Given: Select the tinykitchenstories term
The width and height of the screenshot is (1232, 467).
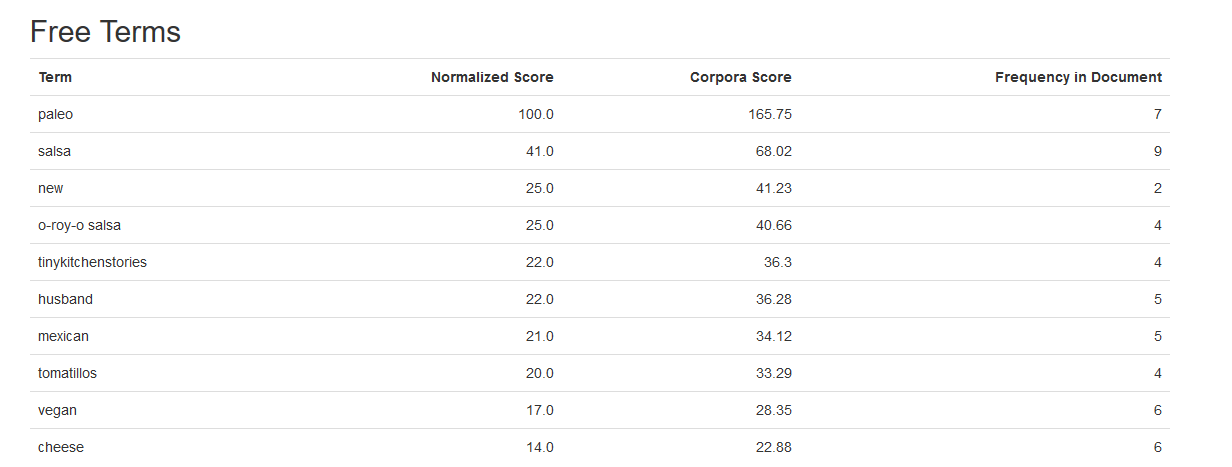Looking at the screenshot, I should click(x=92, y=262).
